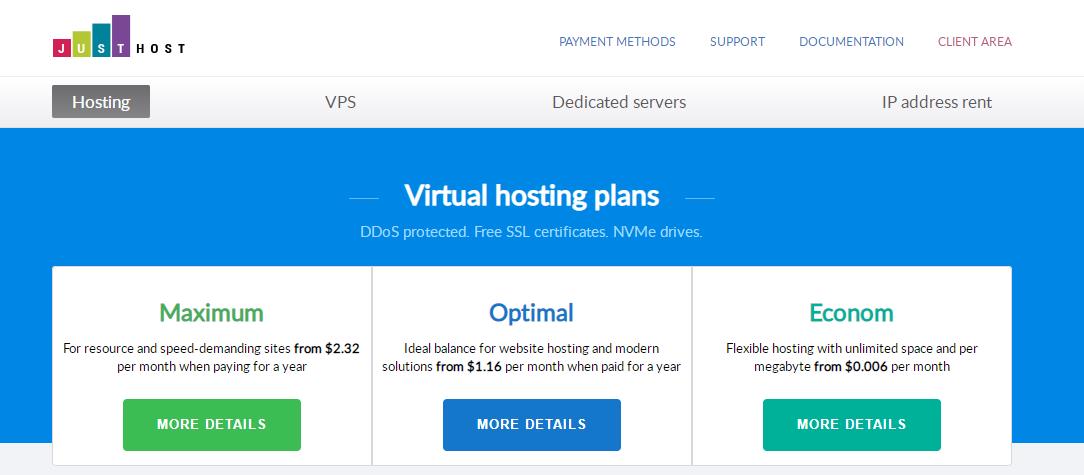Image resolution: width=1084 pixels, height=475 pixels.
Task: Open the Documentation link
Action: (851, 42)
